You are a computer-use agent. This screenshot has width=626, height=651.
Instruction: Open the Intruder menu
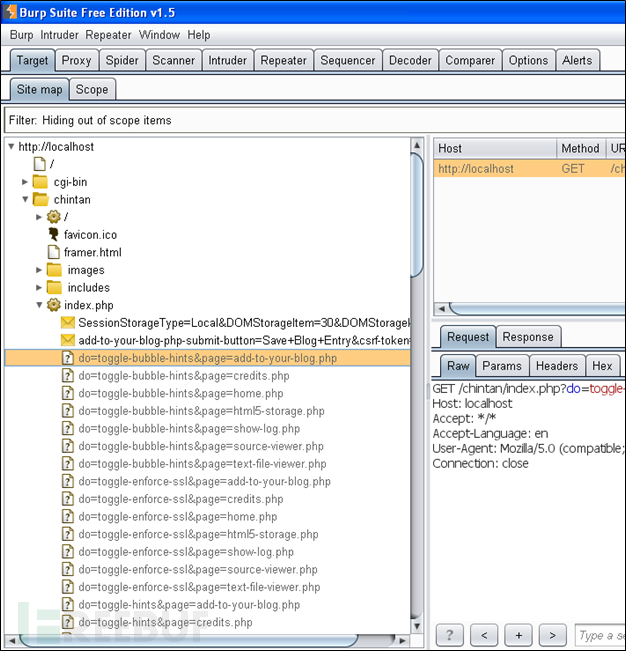point(59,35)
